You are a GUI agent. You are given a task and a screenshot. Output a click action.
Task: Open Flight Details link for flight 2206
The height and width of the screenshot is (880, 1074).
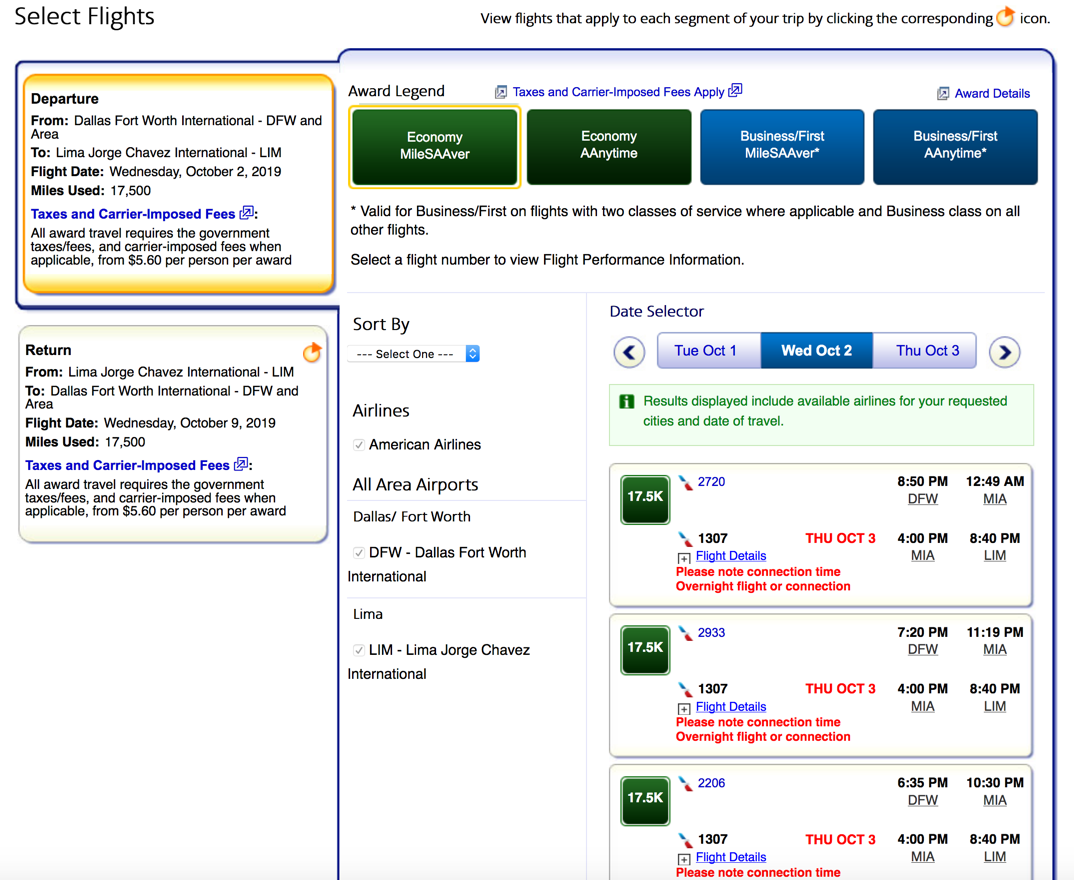click(x=731, y=857)
